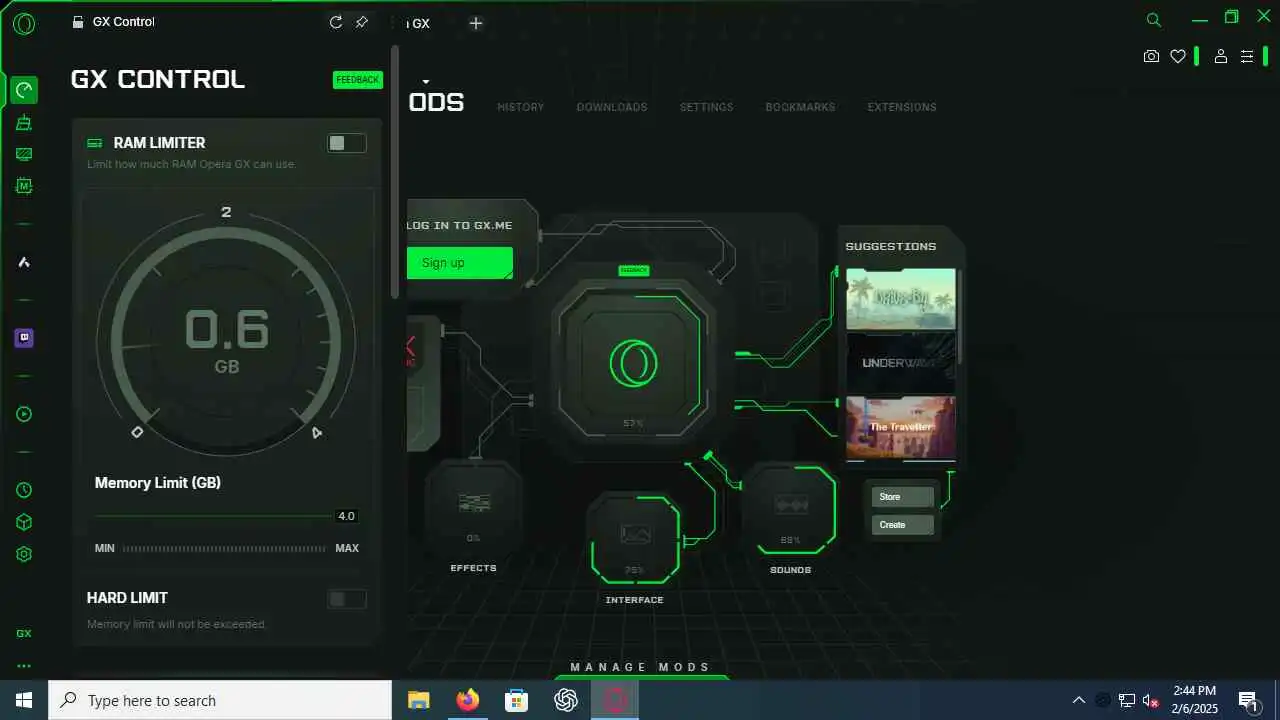Image resolution: width=1280 pixels, height=720 pixels.
Task: Open the Opera GX logo menu
Action: (x=24, y=23)
